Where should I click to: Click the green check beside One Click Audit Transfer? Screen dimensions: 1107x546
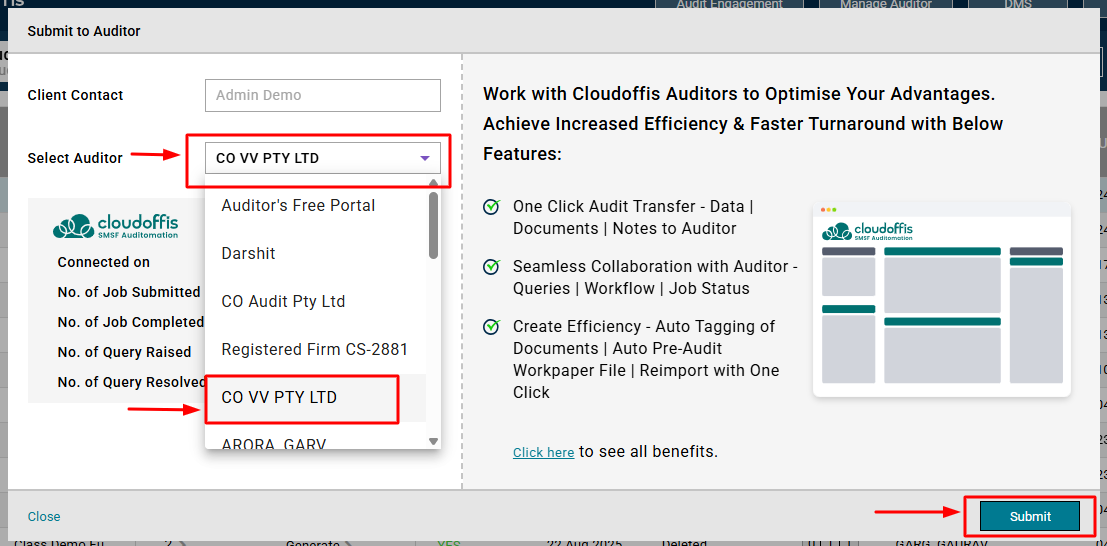491,207
